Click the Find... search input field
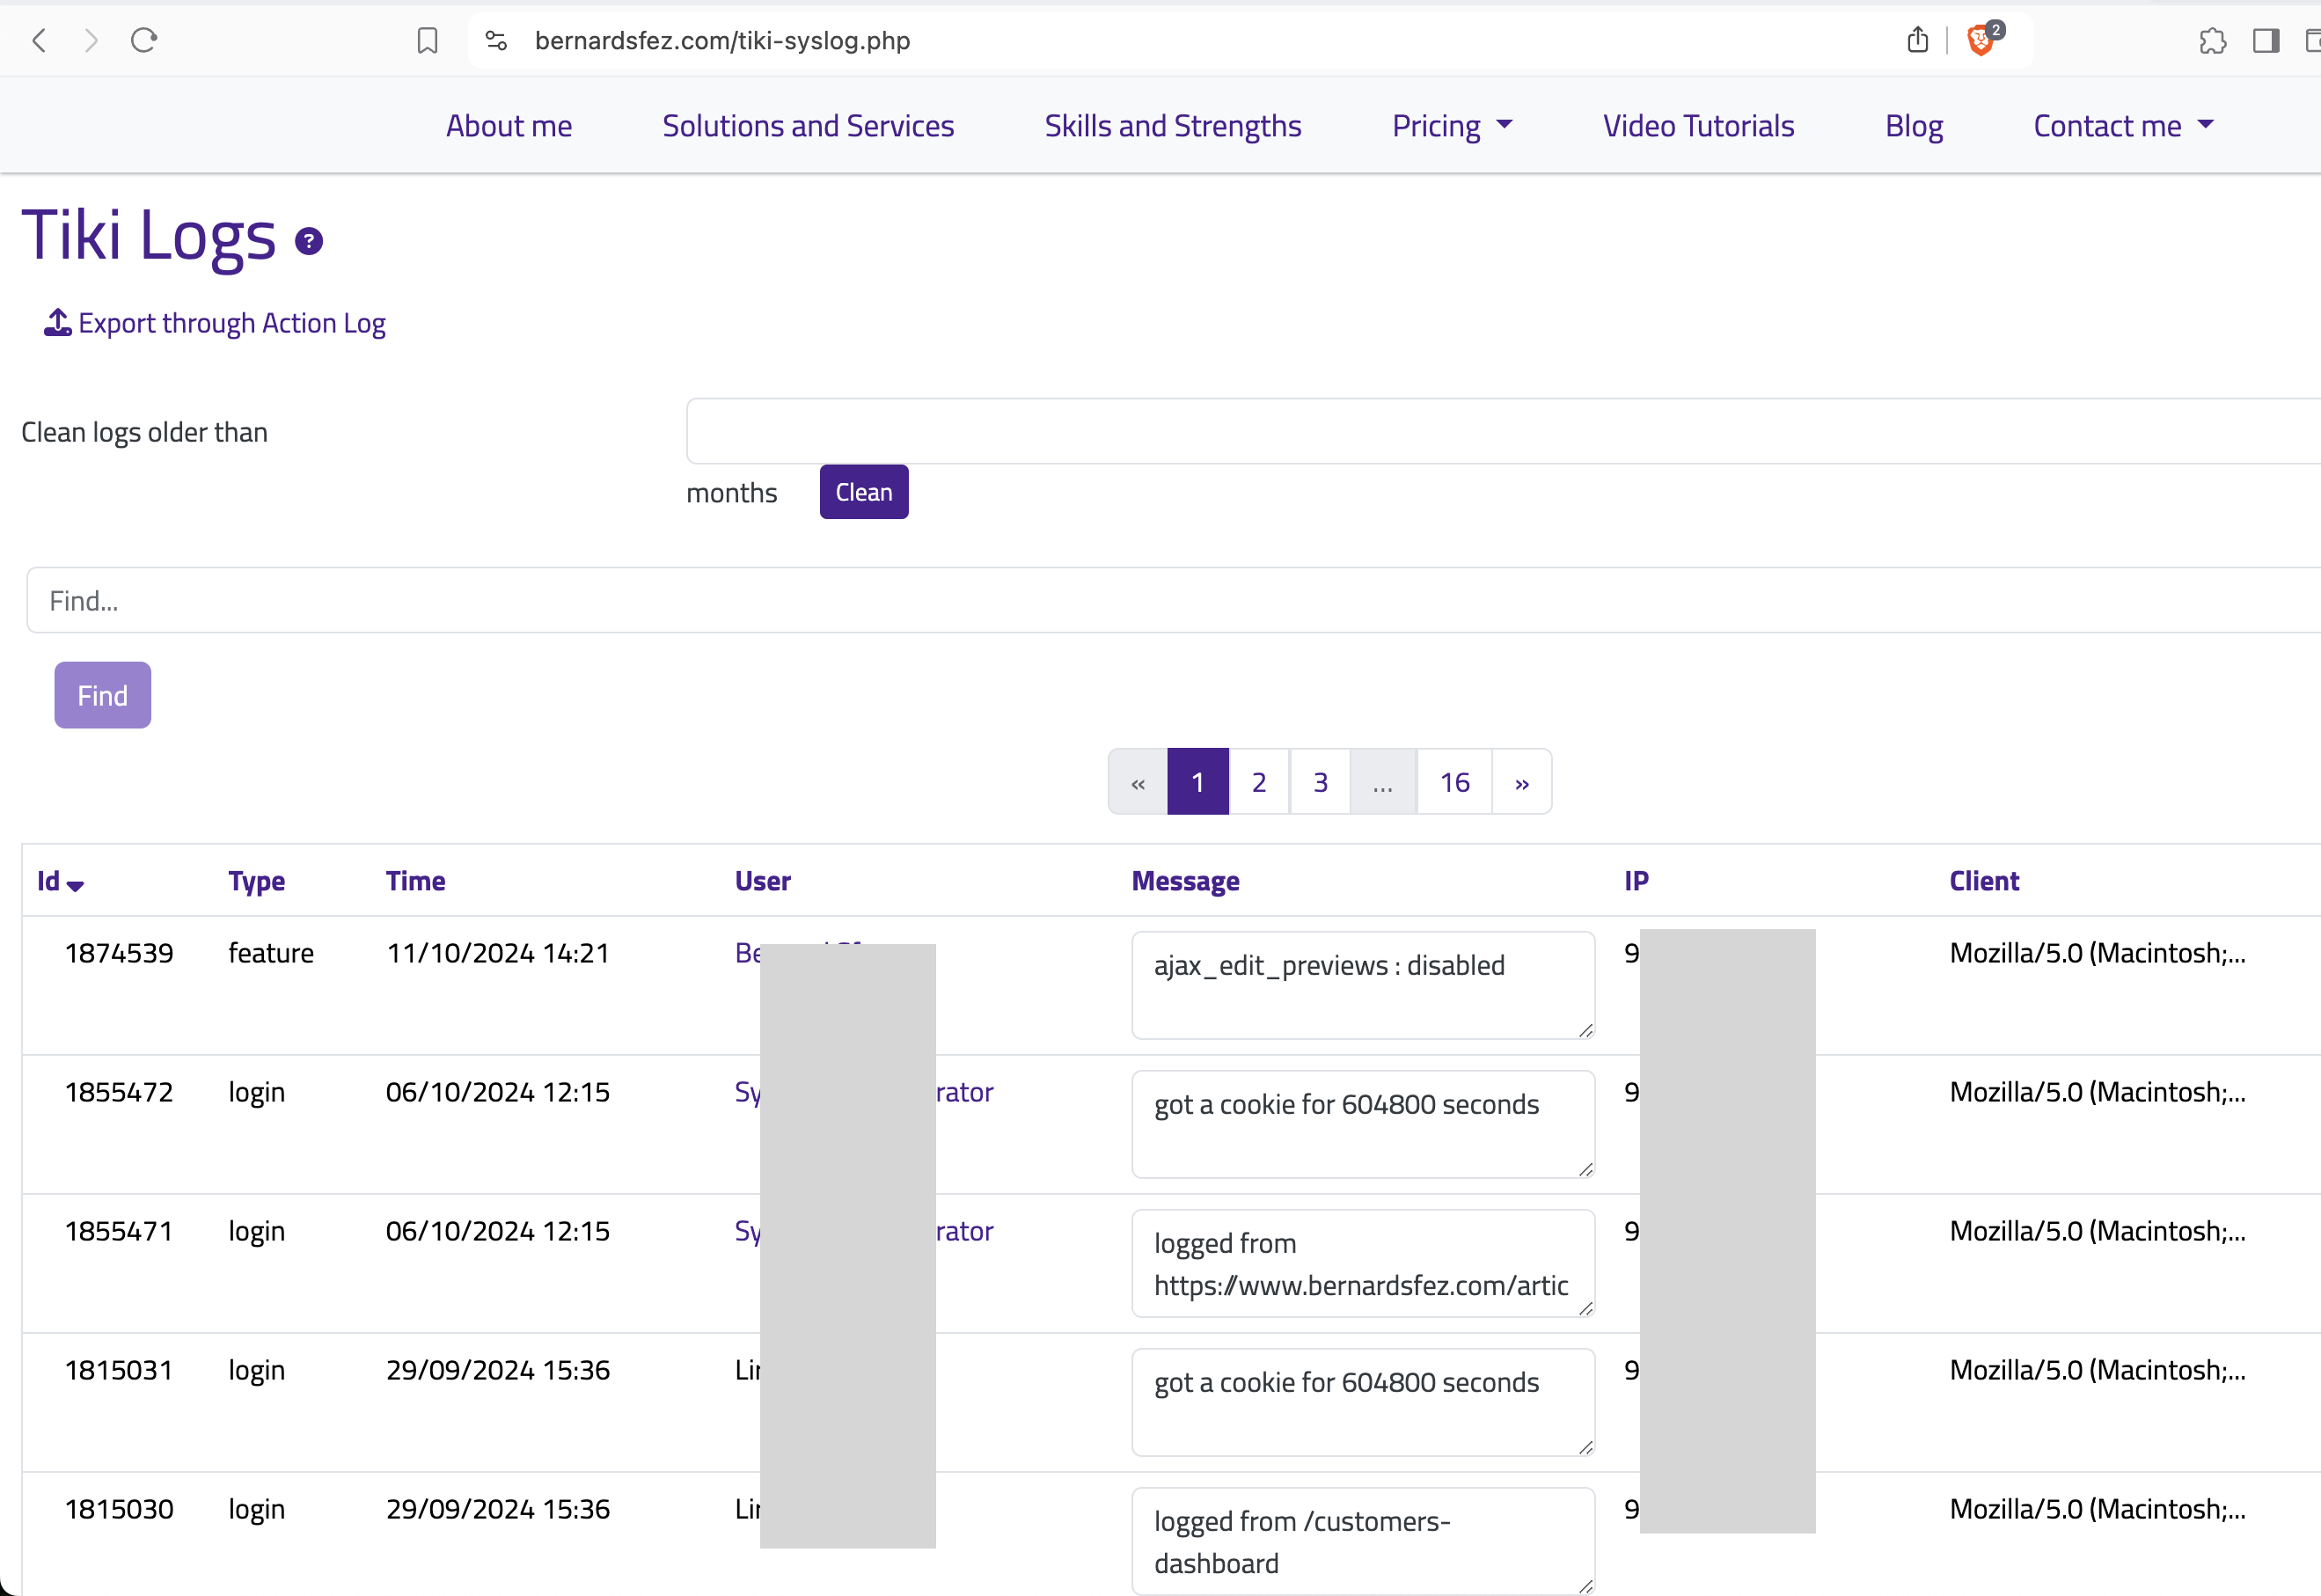The width and height of the screenshot is (2321, 1596). point(1173,600)
